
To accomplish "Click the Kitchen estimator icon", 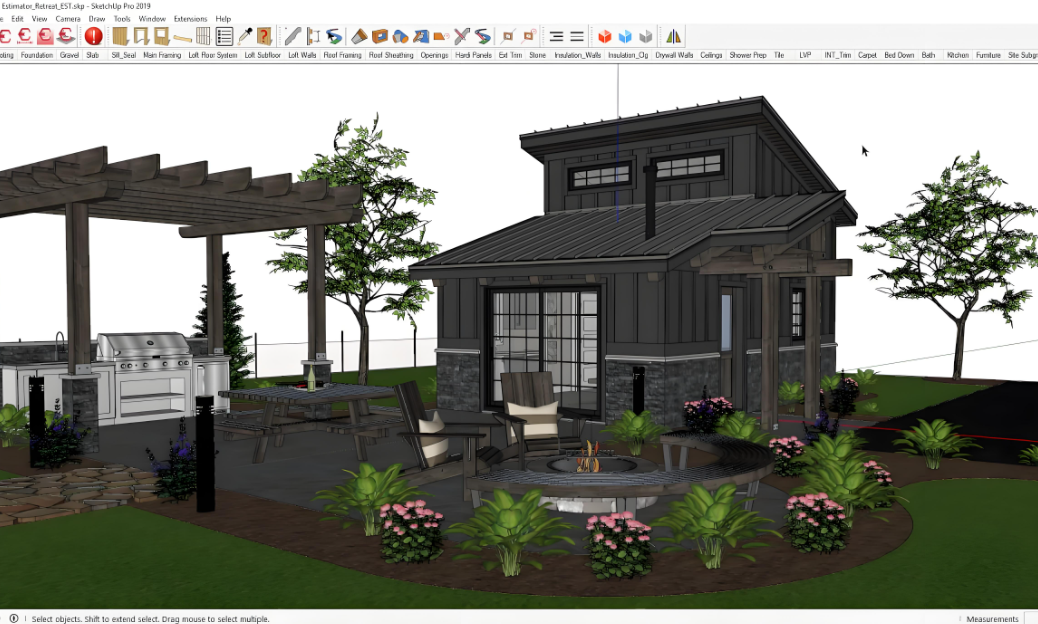I will (957, 55).
